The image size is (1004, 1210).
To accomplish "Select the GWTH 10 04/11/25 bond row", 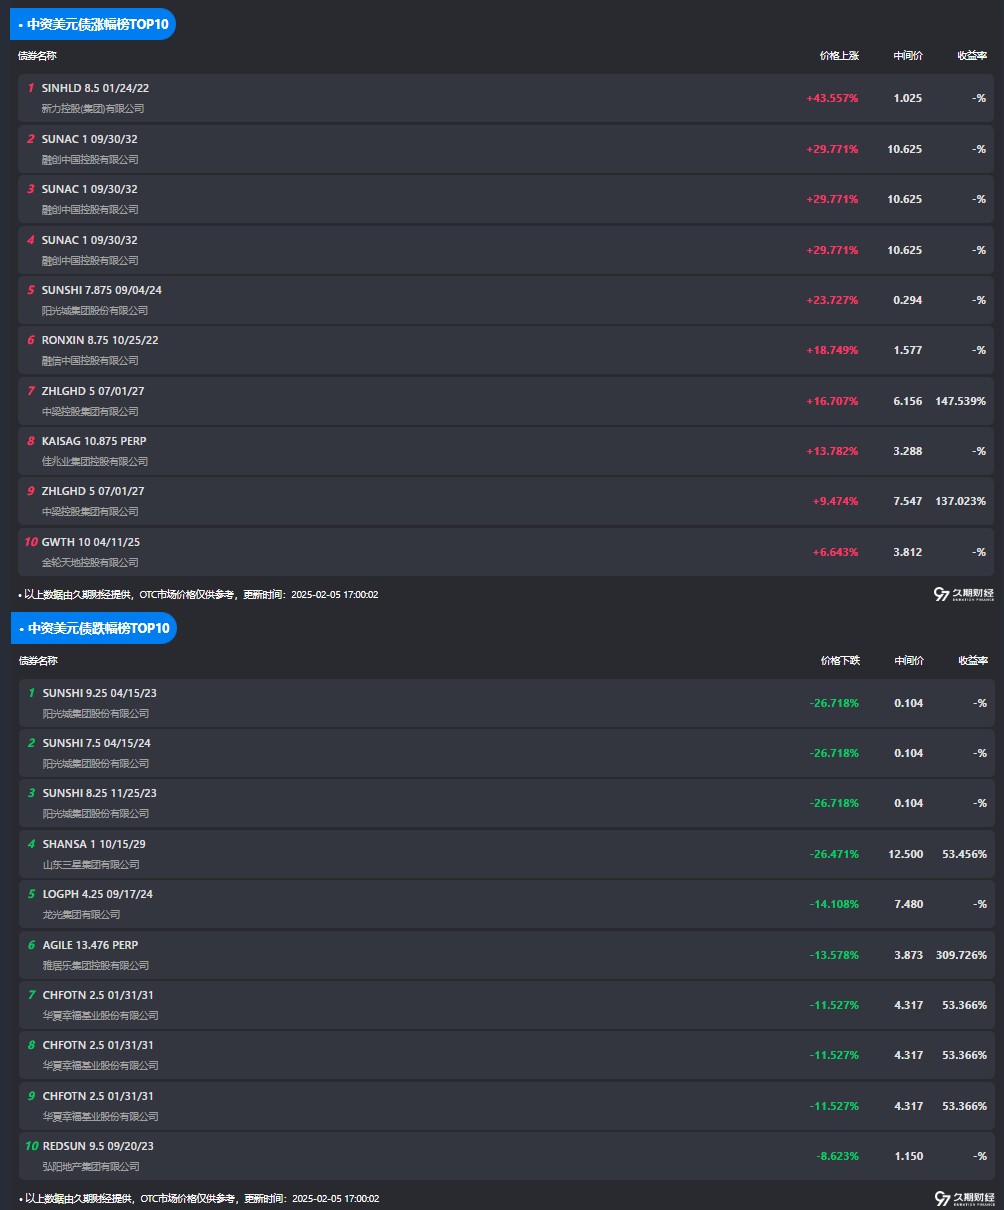I will [x=91, y=542].
